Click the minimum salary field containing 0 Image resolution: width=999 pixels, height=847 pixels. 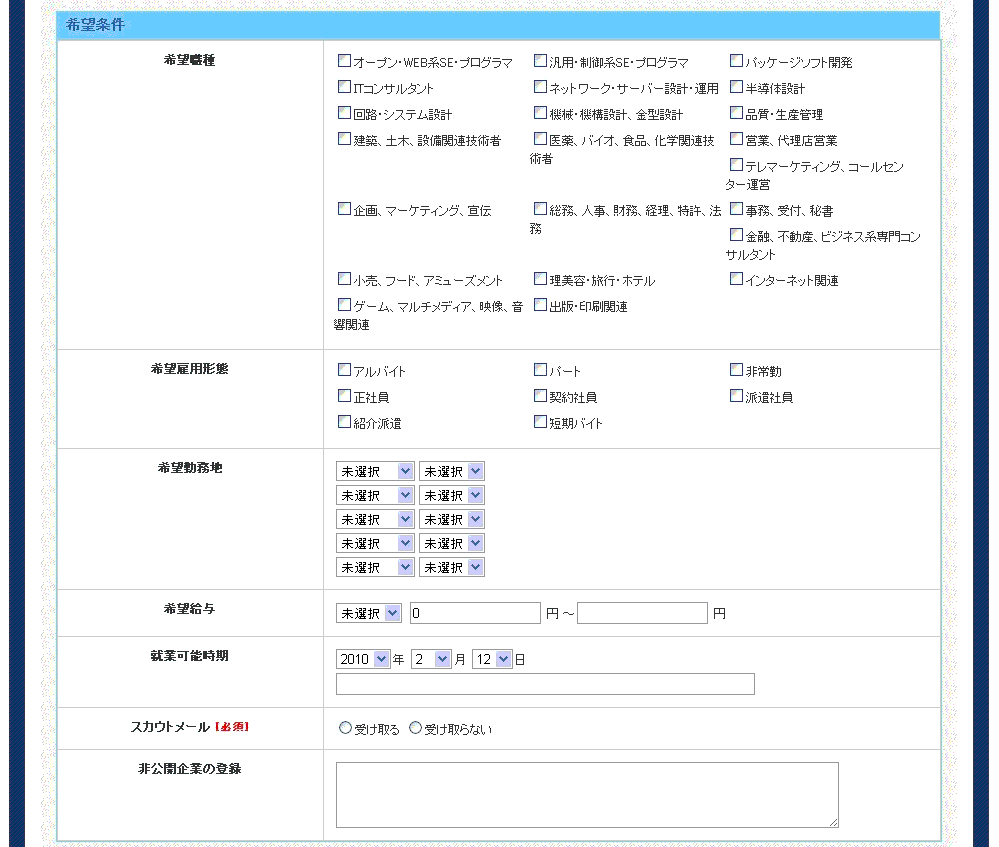coord(475,613)
